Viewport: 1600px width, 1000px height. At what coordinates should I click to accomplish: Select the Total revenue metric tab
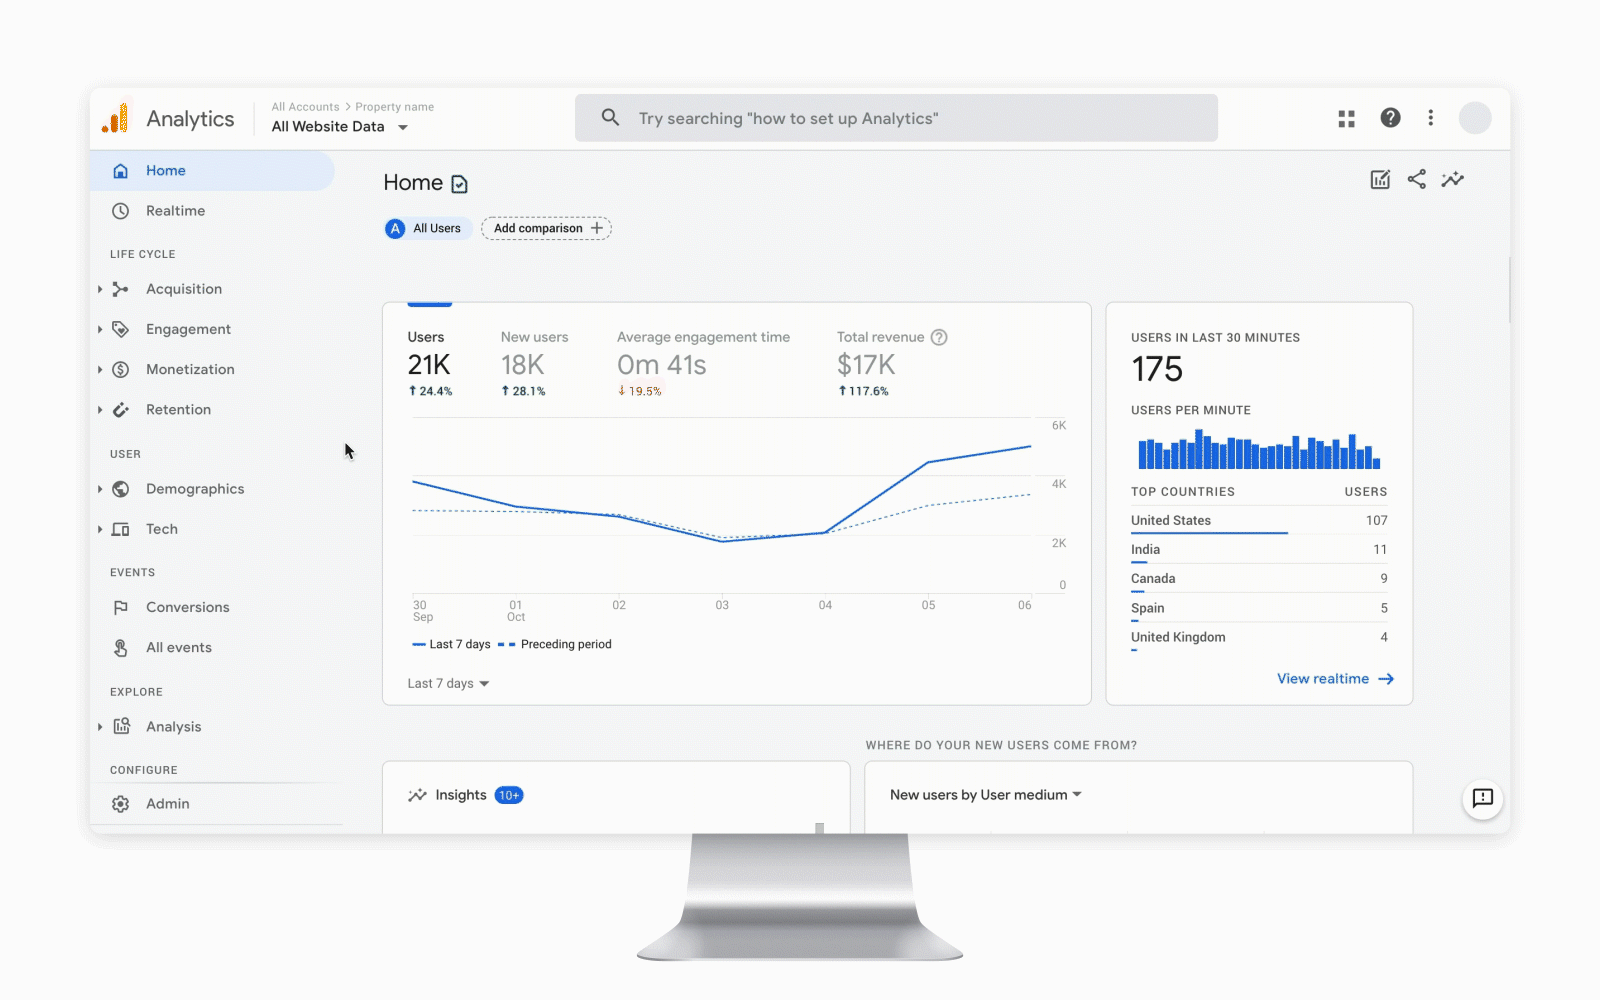coord(891,362)
